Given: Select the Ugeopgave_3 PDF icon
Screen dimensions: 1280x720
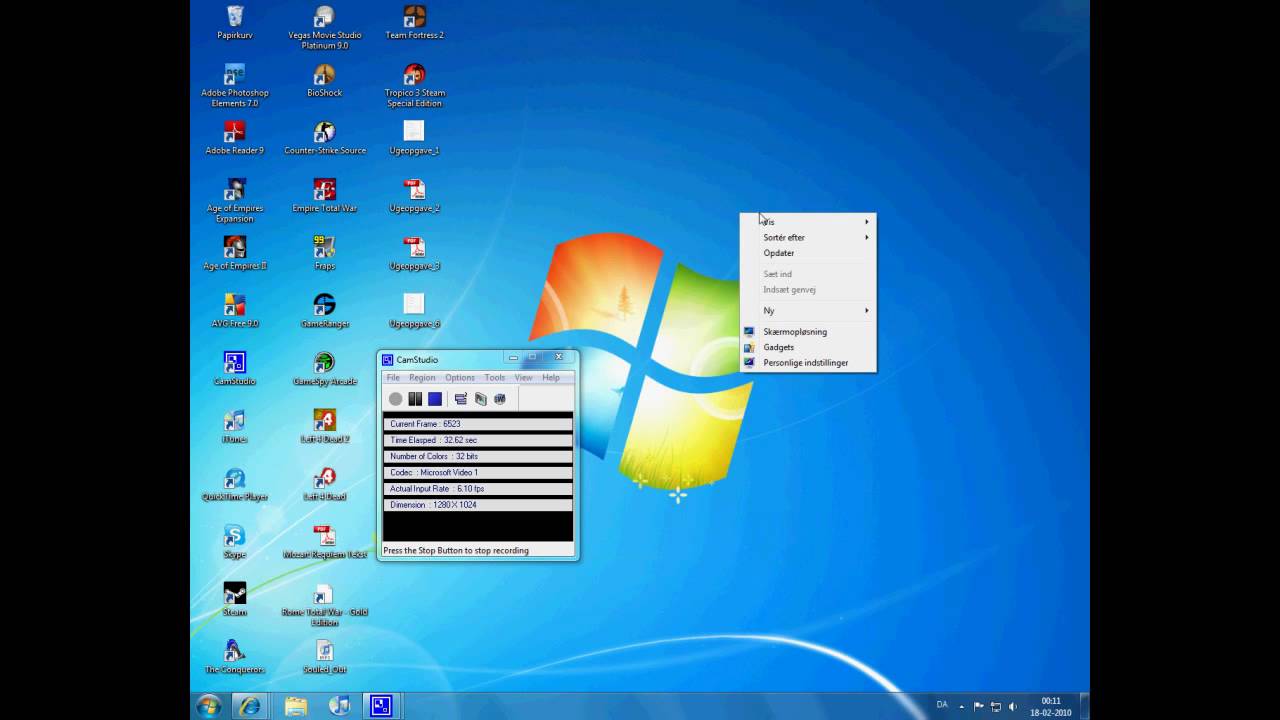Looking at the screenshot, I should [x=414, y=253].
